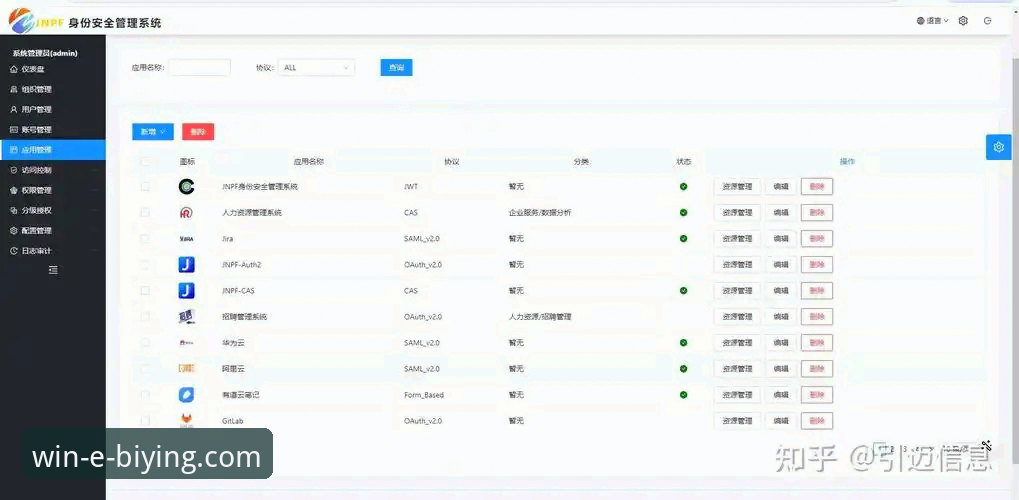1019x500 pixels.
Task: Expand 日志审计 in the sidebar
Action: point(53,251)
